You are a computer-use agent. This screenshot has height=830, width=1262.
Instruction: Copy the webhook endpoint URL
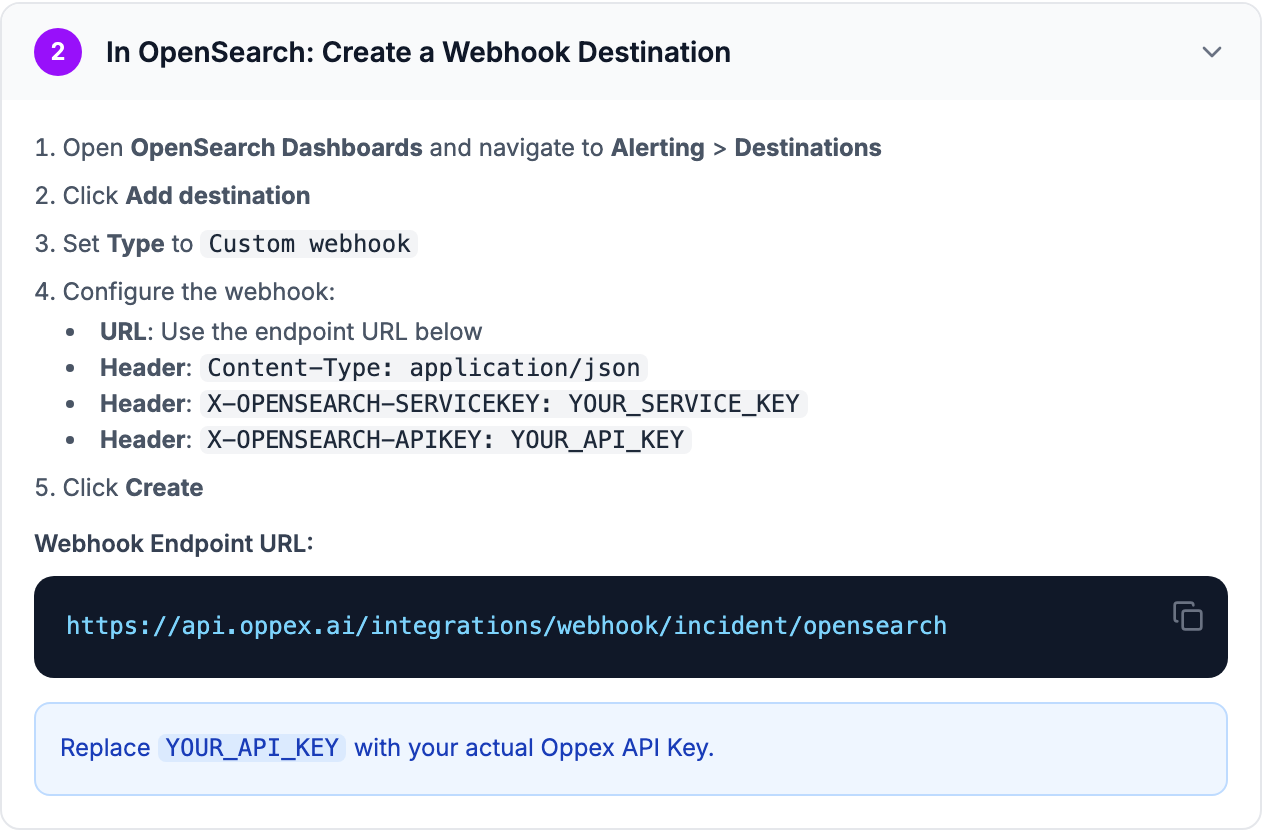1187,616
